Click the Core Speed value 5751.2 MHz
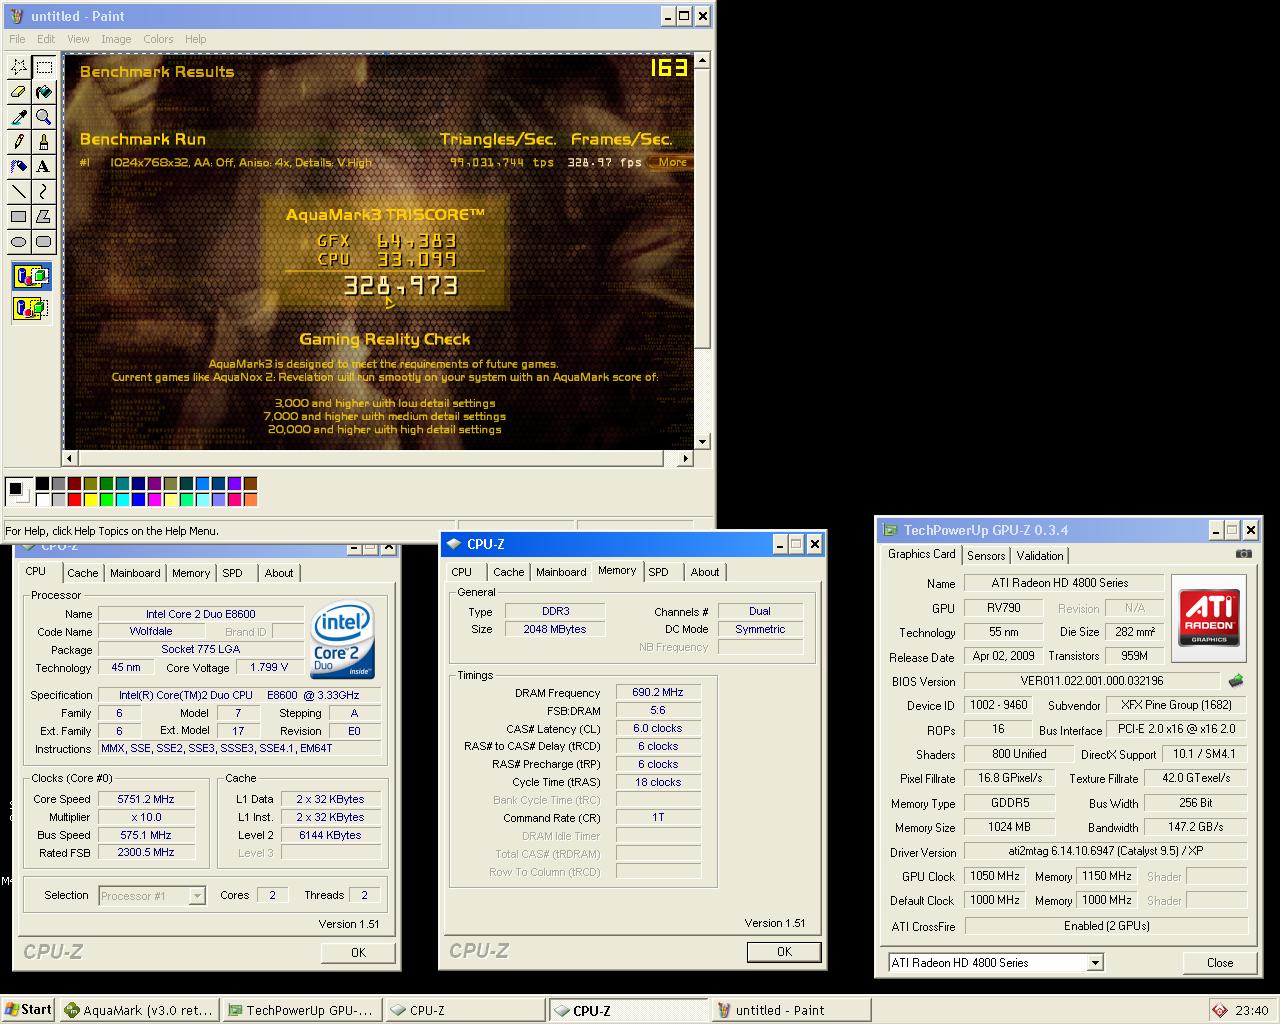The width and height of the screenshot is (1280, 1024). [146, 800]
